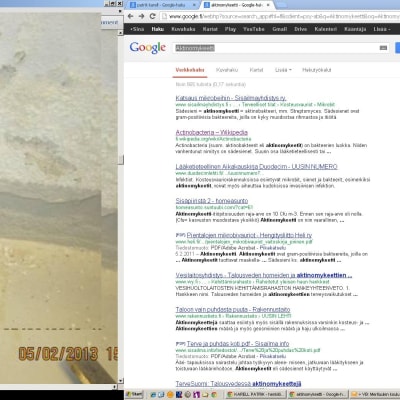Open the folder quick launch icon

(205, 395)
